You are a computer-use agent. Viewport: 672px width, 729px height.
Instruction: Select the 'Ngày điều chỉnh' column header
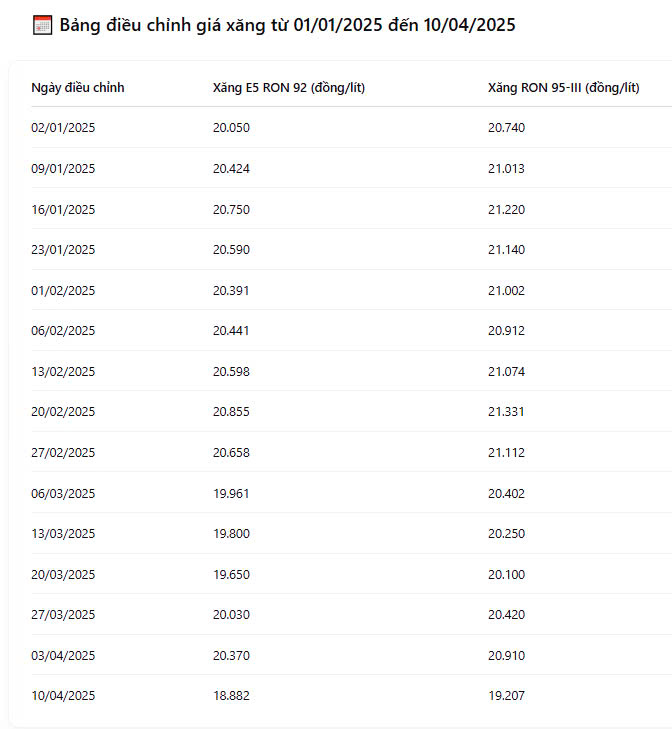78,87
